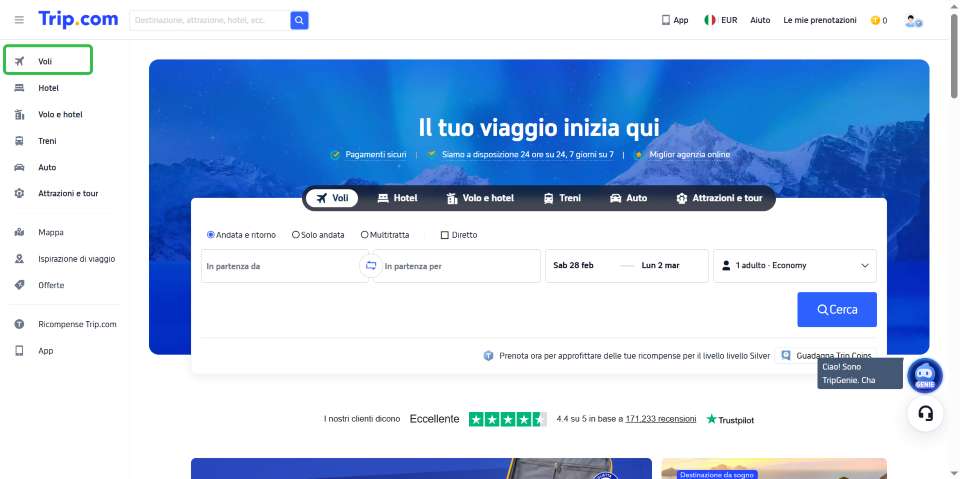Image resolution: width=960 pixels, height=479 pixels.
Task: Open the EUR currency and language selector
Action: pyautogui.click(x=720, y=20)
